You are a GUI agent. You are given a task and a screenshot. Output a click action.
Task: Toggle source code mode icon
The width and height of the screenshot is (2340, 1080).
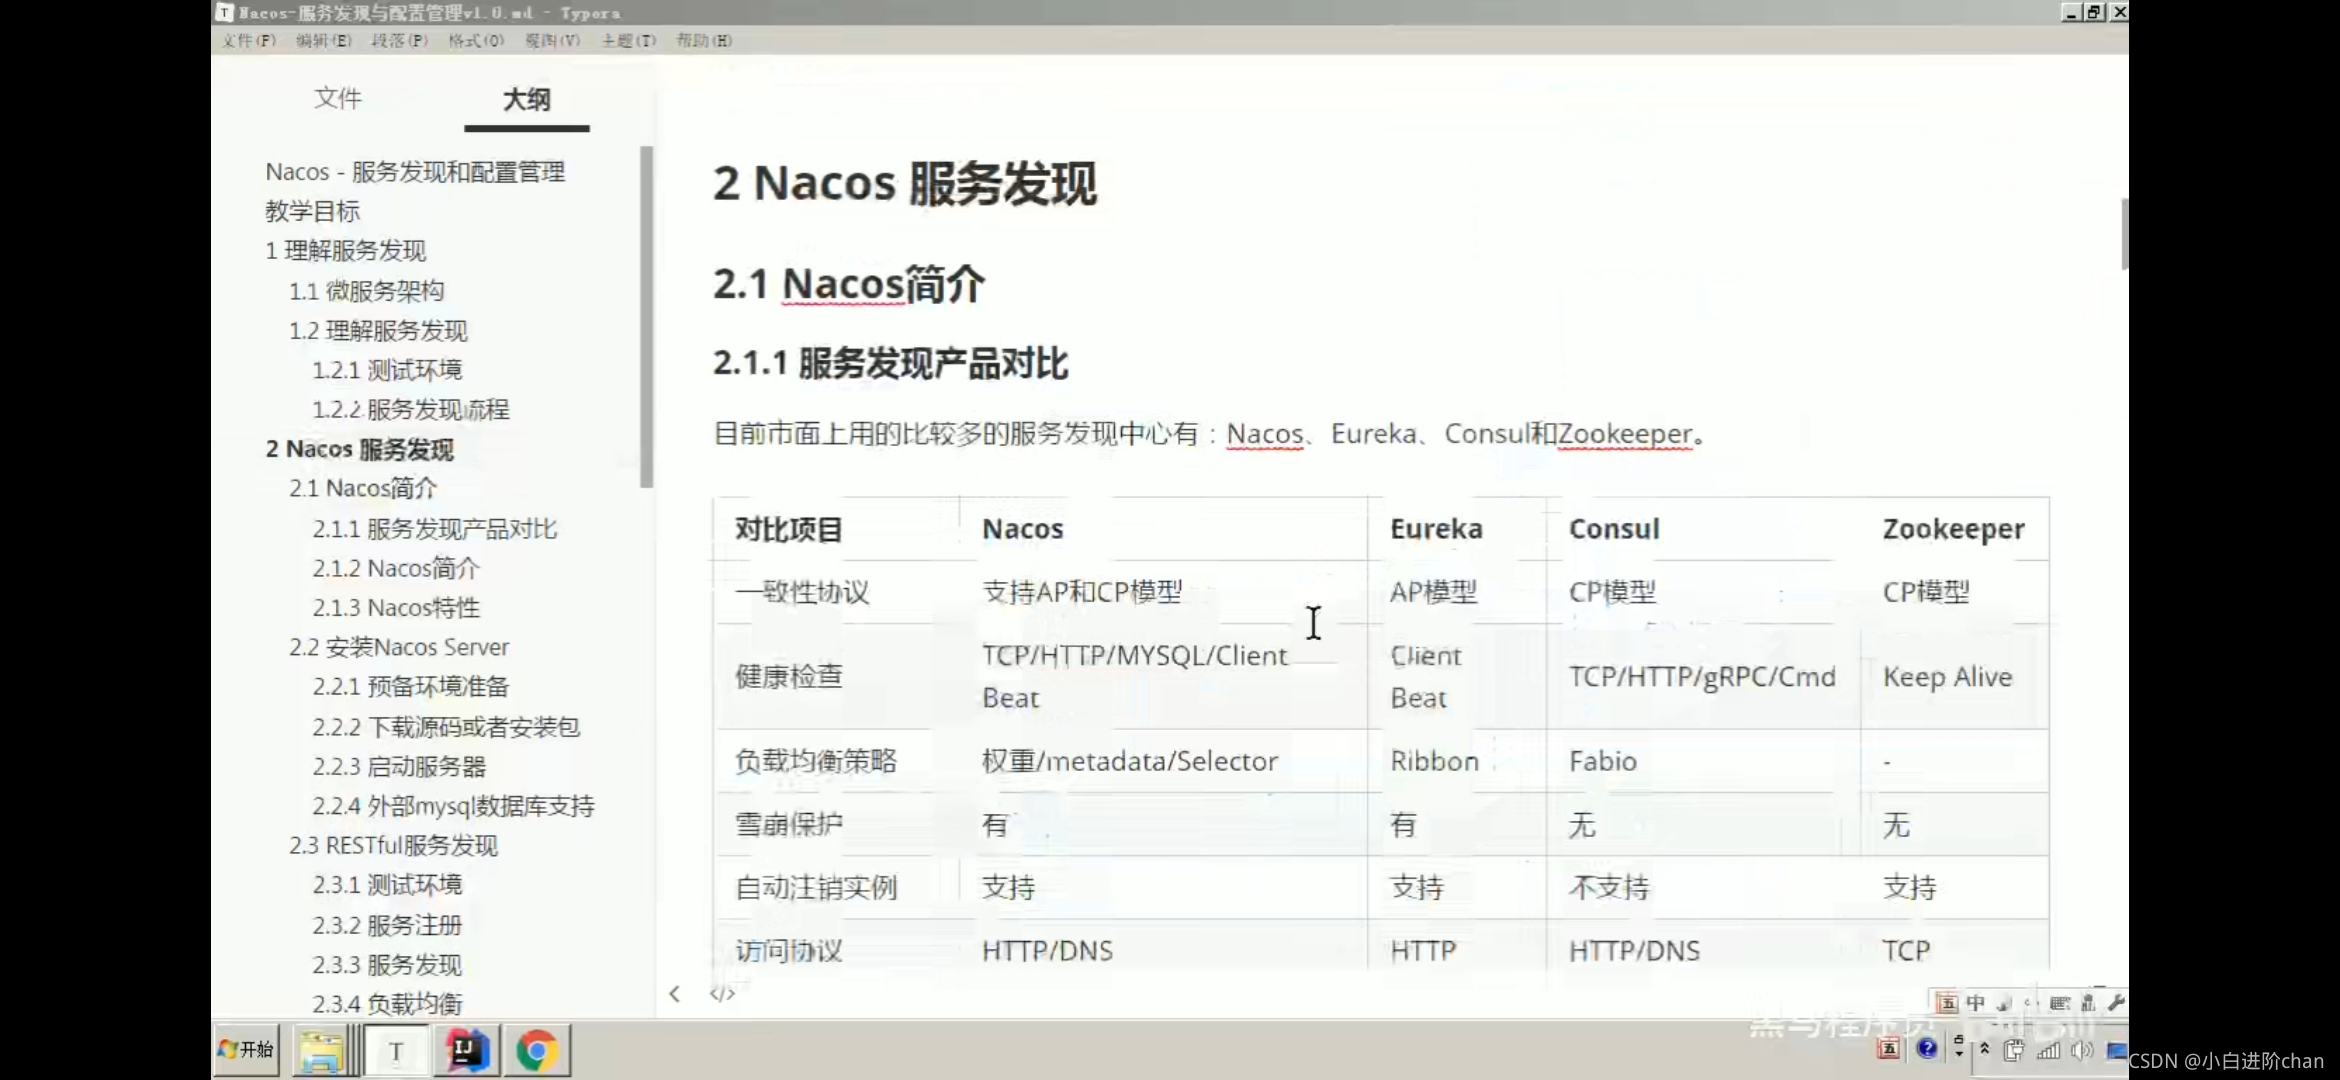722,994
